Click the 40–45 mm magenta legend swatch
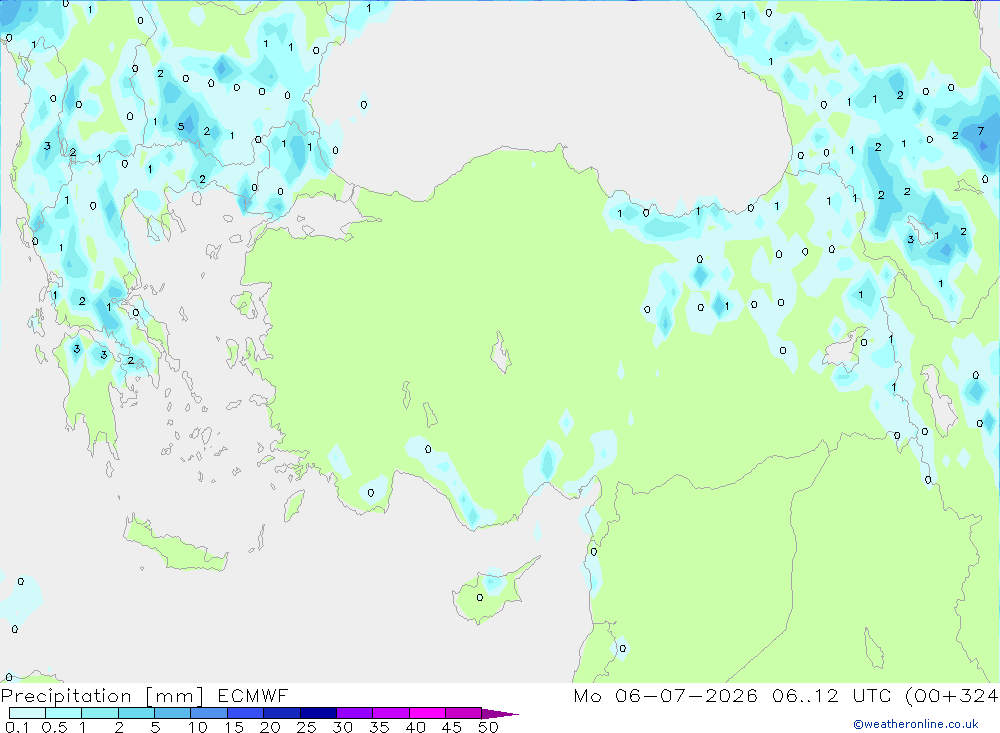This screenshot has width=1000, height=733. (427, 713)
